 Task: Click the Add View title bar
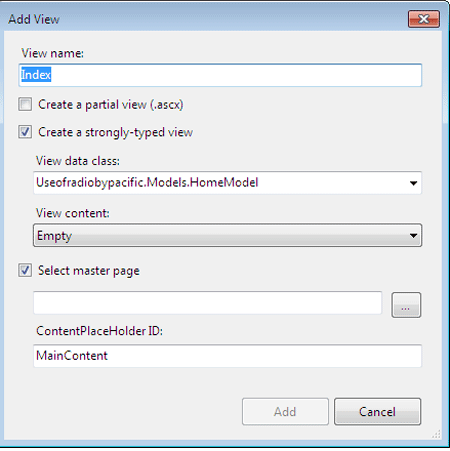[207, 19]
